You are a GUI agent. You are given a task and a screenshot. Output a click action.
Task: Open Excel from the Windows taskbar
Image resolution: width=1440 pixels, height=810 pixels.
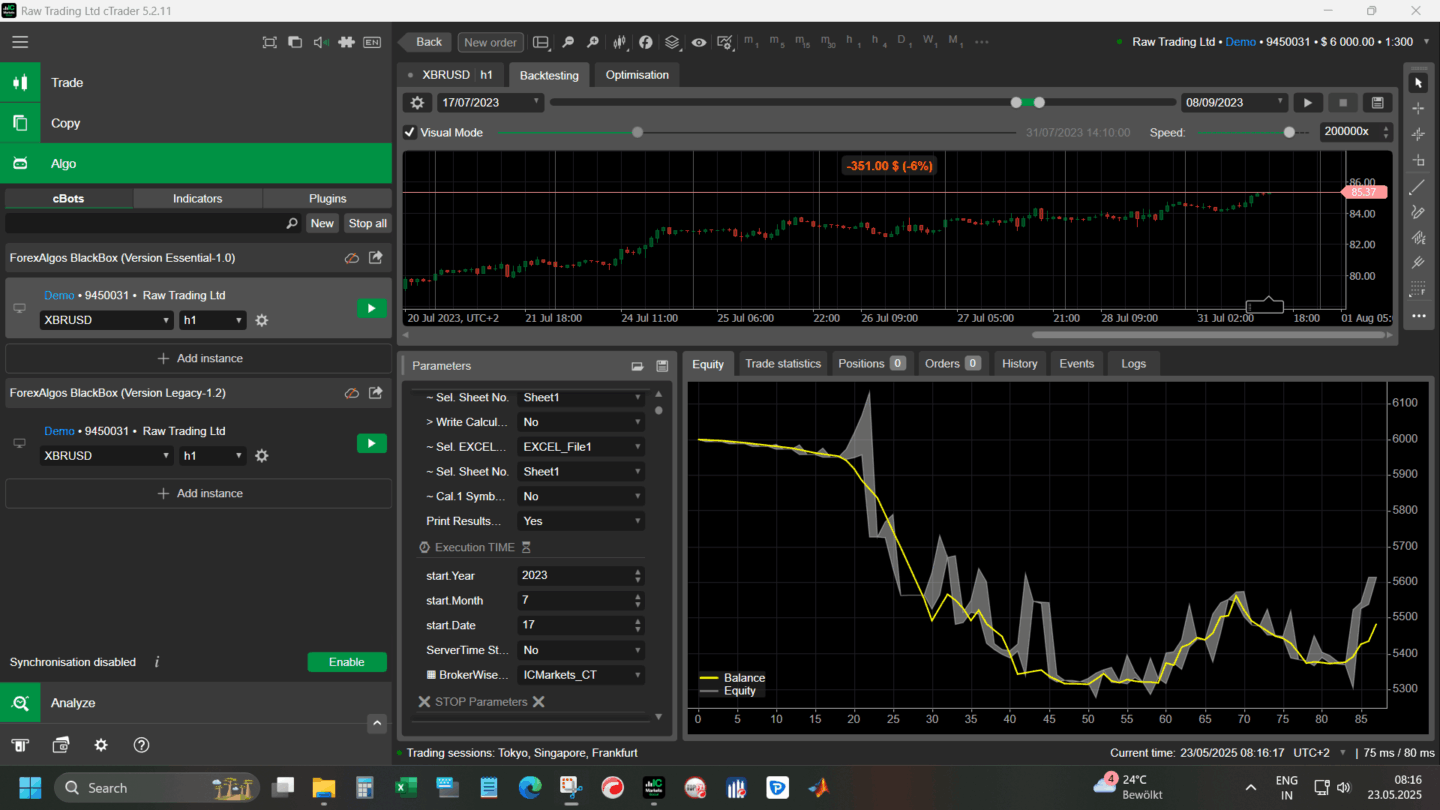[406, 788]
